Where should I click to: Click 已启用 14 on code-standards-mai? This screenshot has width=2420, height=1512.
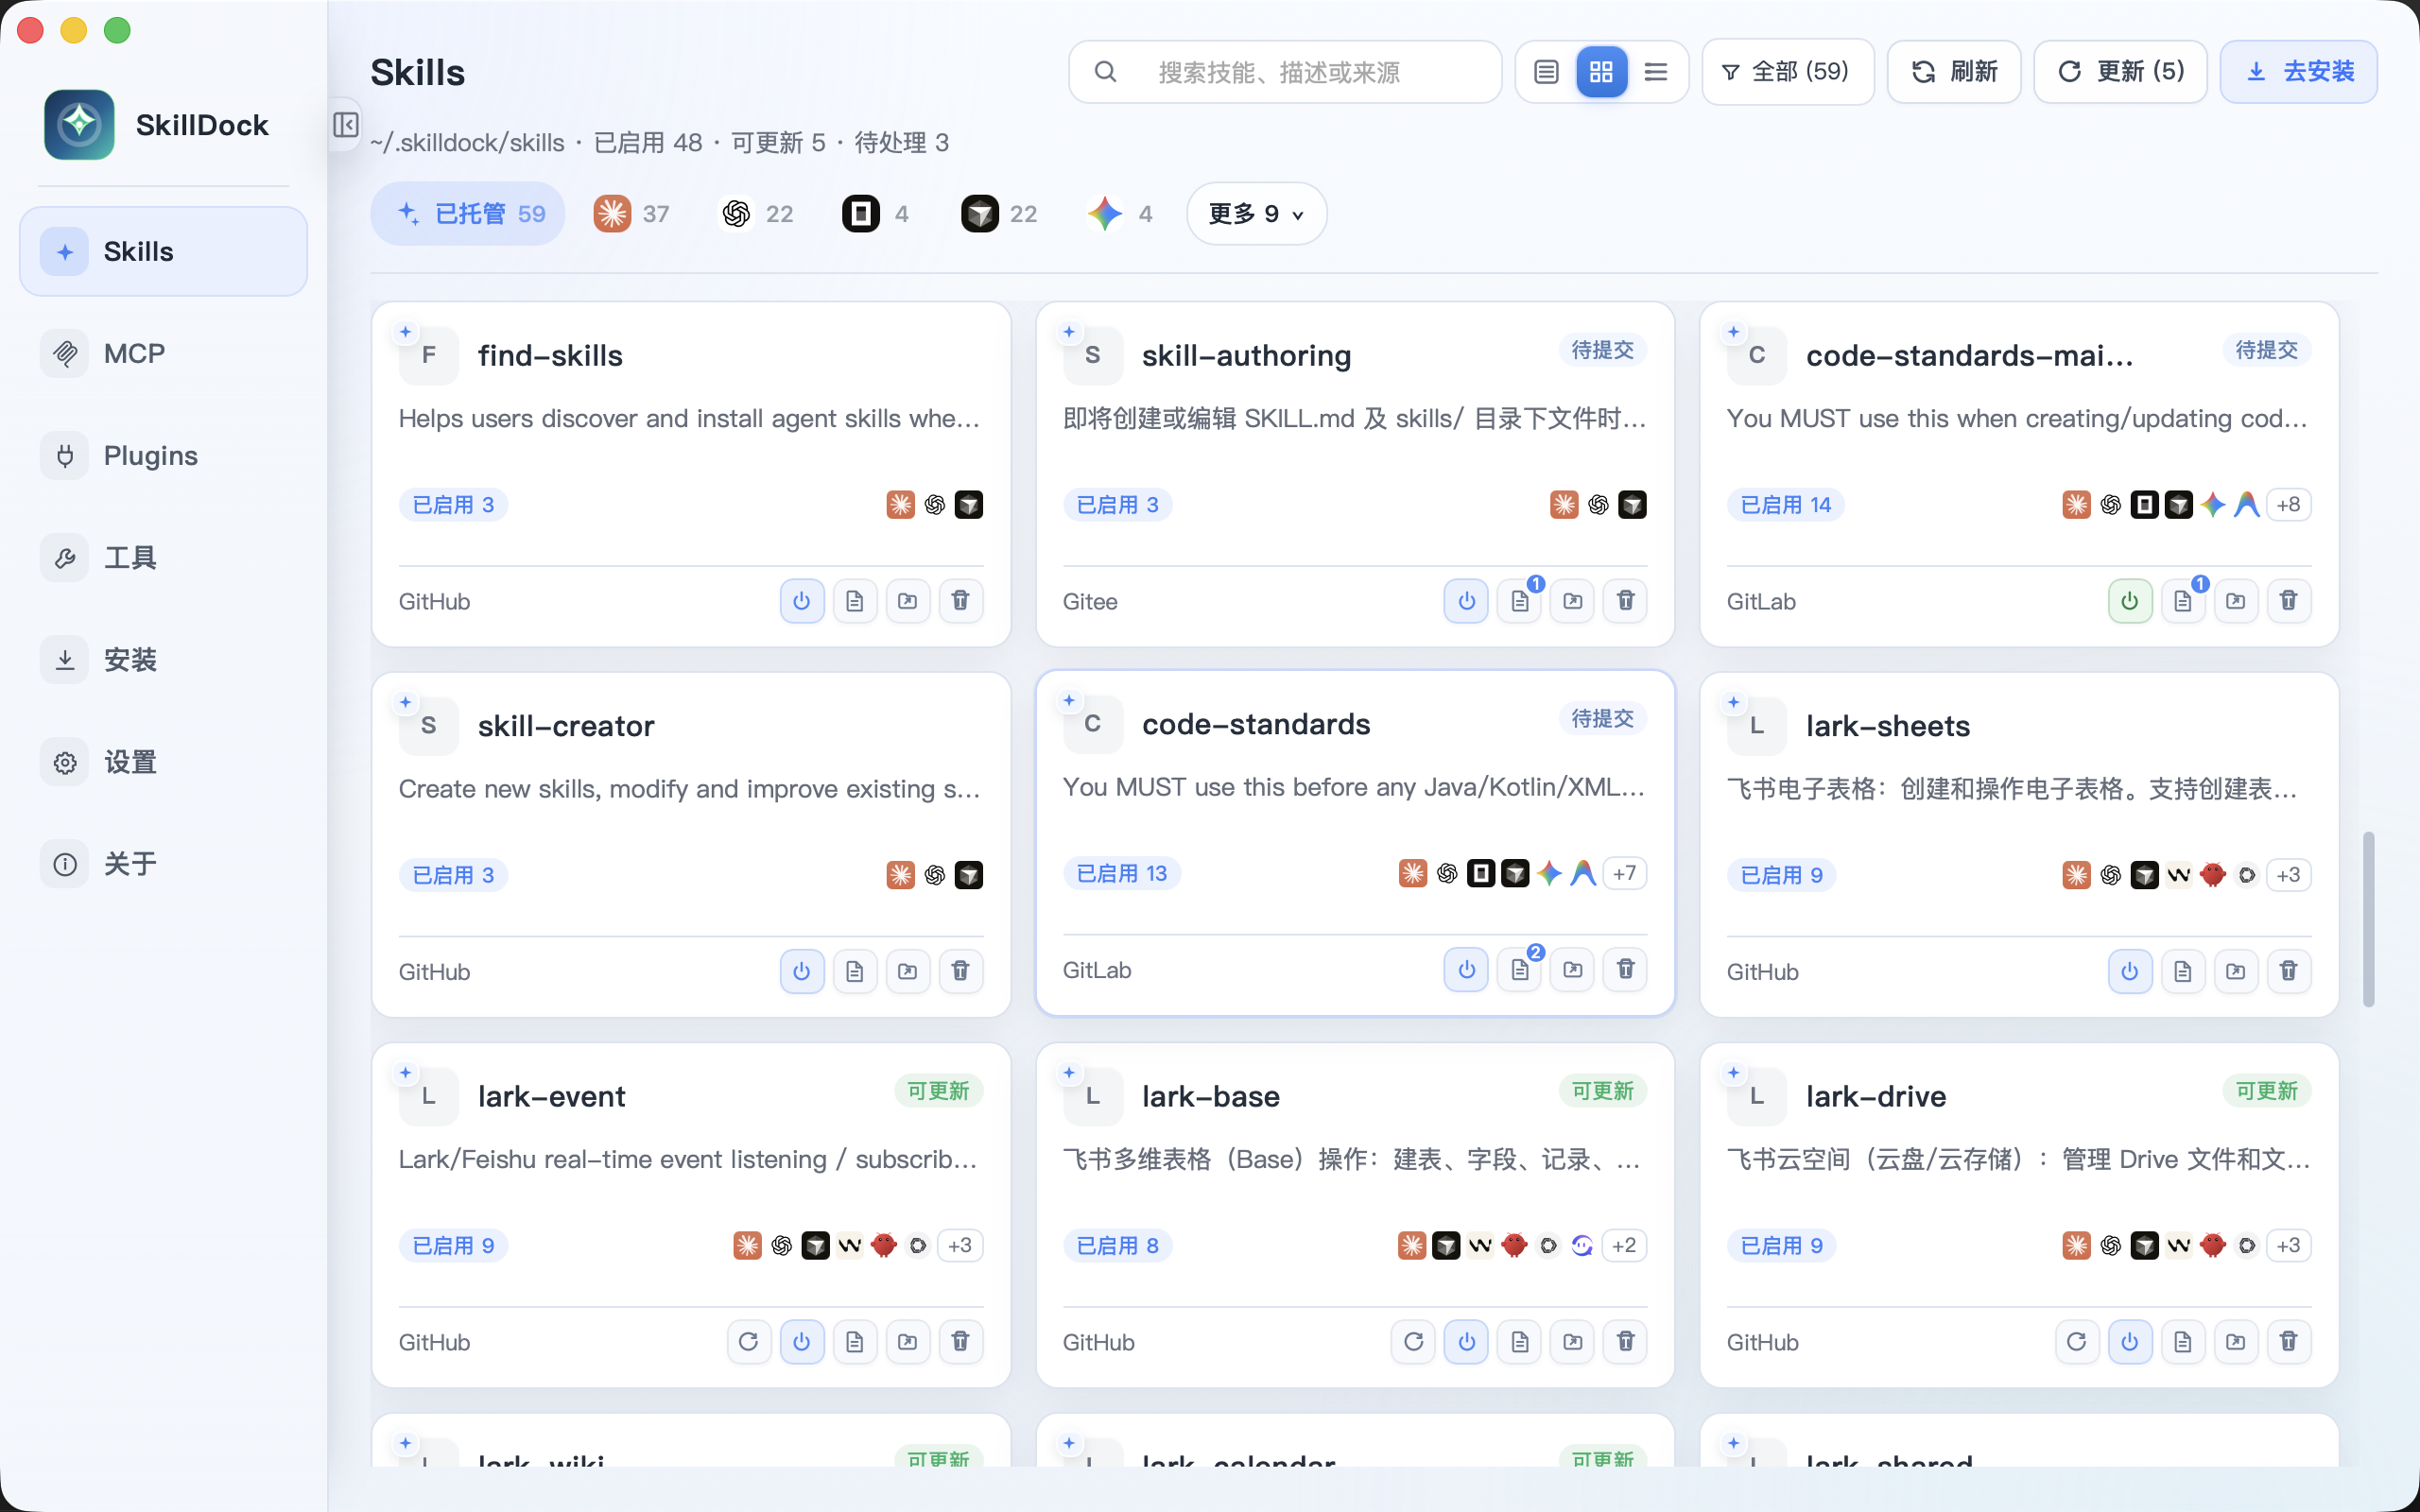pos(1785,505)
